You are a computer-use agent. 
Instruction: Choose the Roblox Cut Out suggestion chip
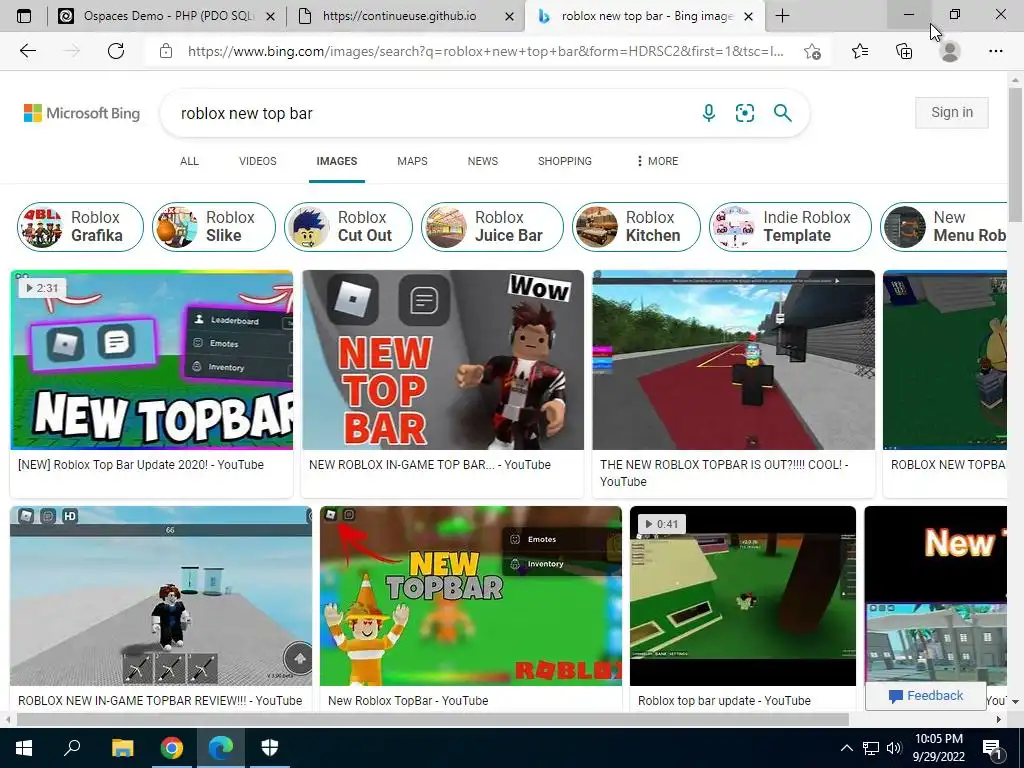(348, 227)
